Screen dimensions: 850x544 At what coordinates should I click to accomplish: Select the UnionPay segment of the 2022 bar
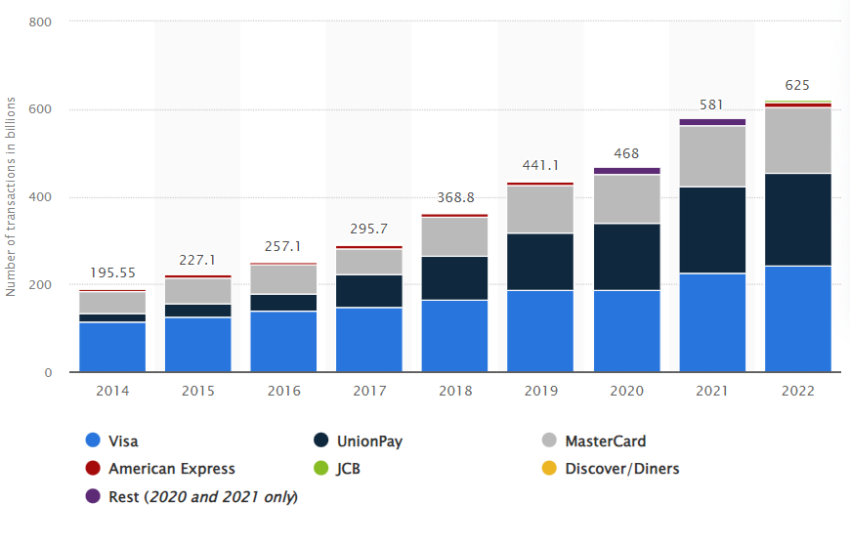pyautogui.click(x=798, y=219)
